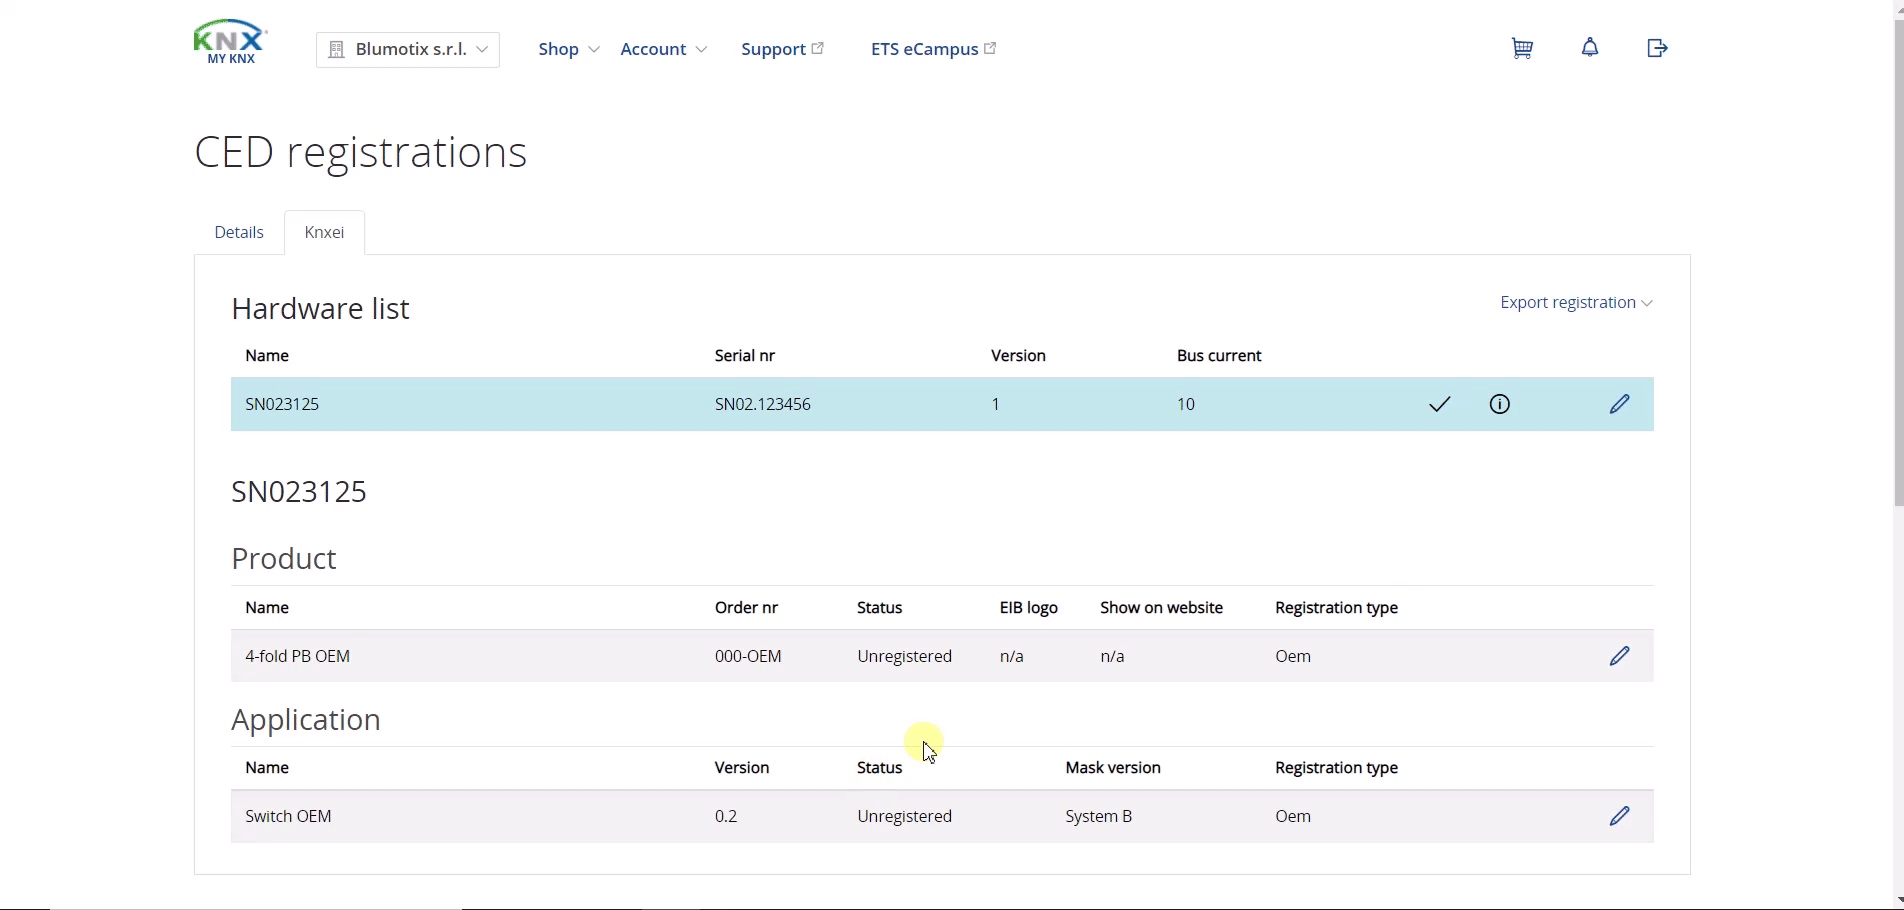Viewport: 1904px width, 910px height.
Task: Click the application version 0.2 cell
Action: (726, 816)
